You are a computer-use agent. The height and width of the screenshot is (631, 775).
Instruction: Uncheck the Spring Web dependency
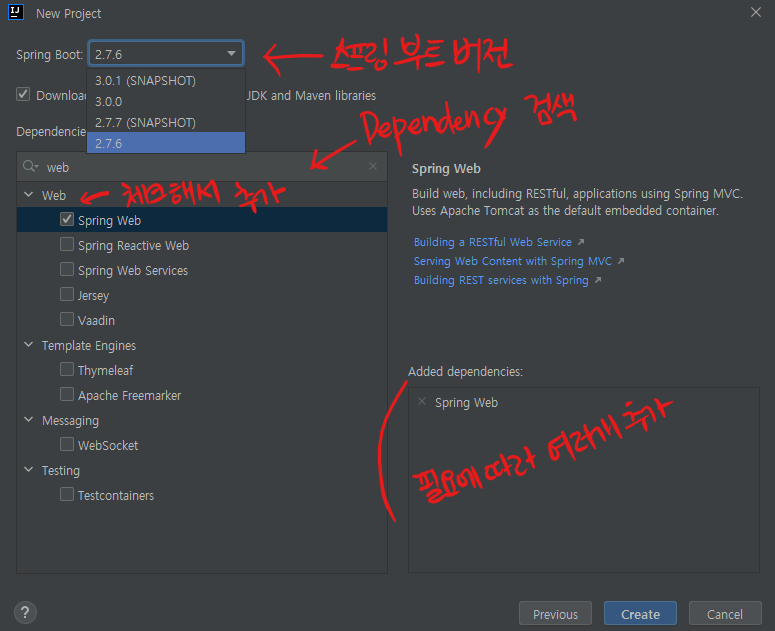[67, 219]
